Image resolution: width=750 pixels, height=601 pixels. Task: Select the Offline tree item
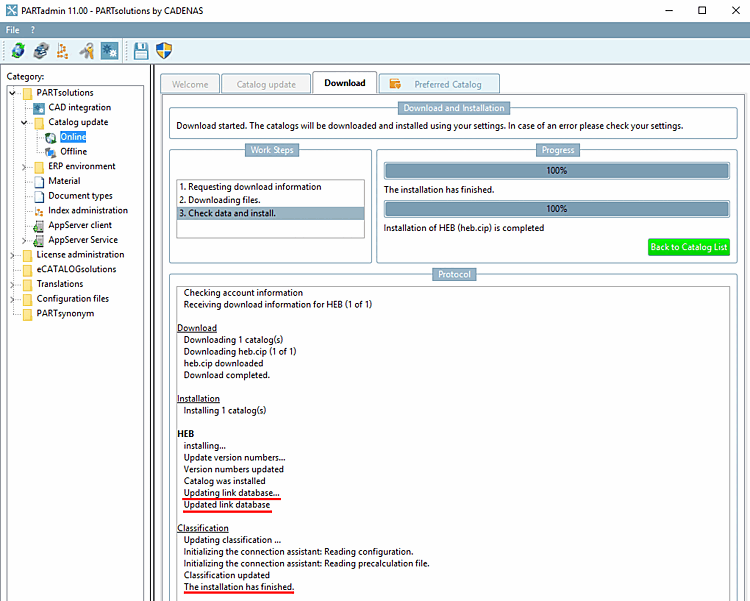tap(74, 152)
